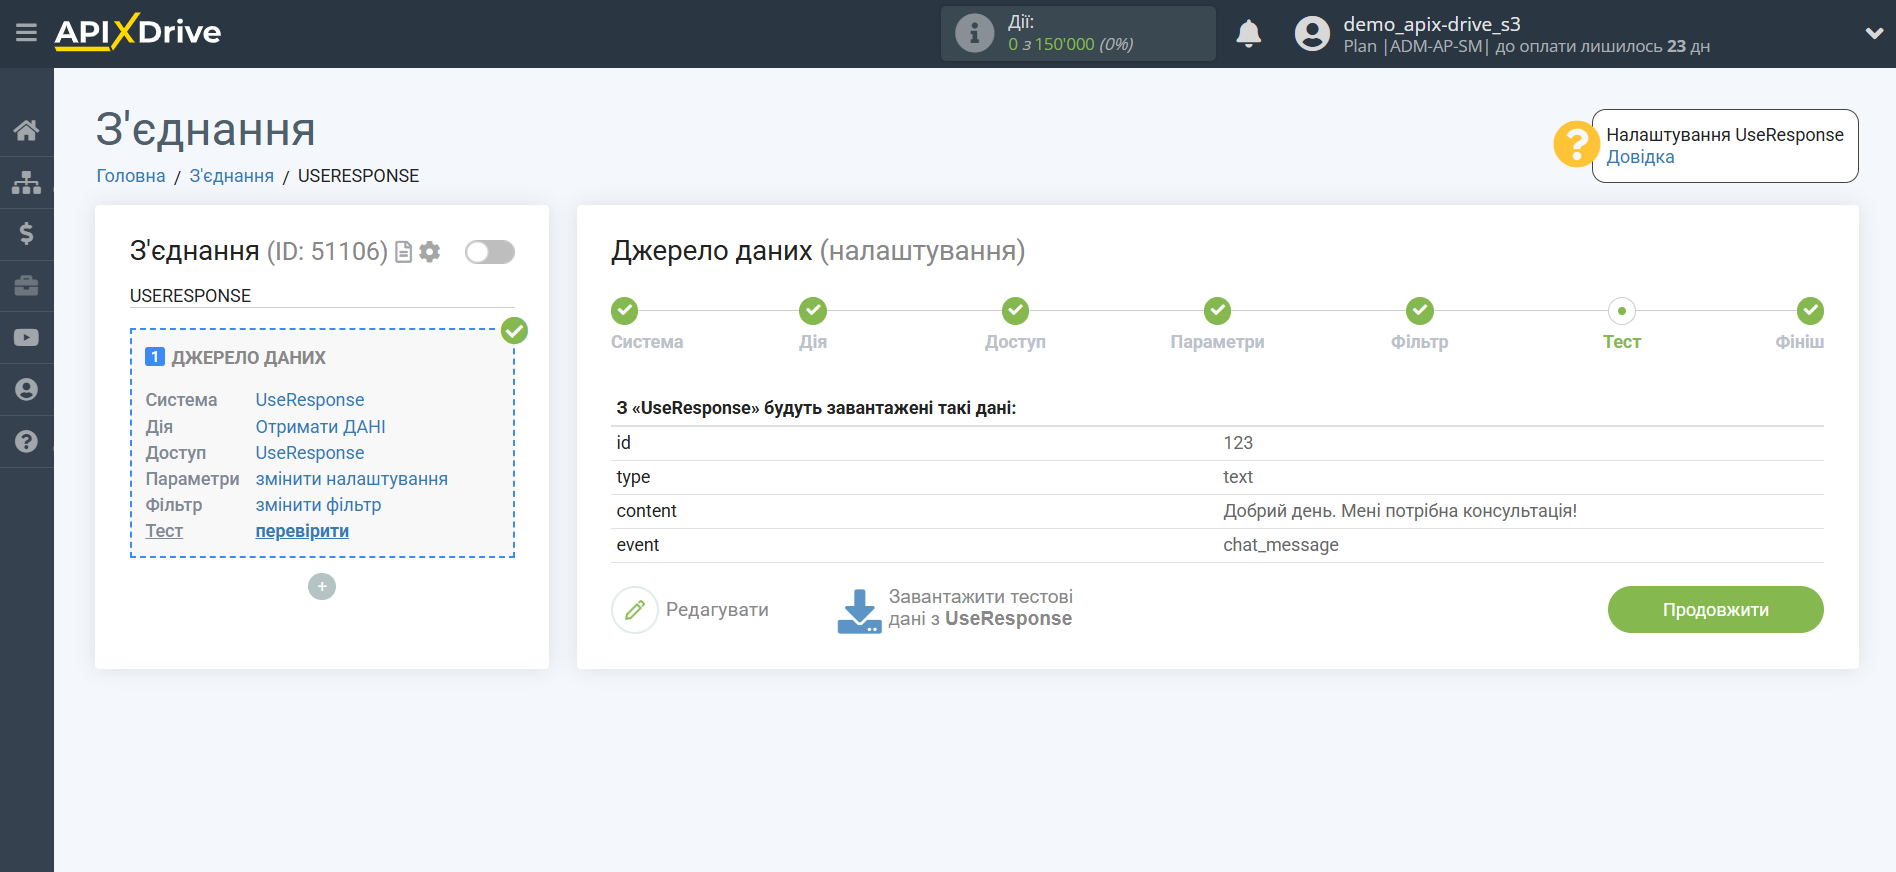1896x872 pixels.
Task: Open the З'єднання breadcrumb link
Action: click(x=232, y=176)
